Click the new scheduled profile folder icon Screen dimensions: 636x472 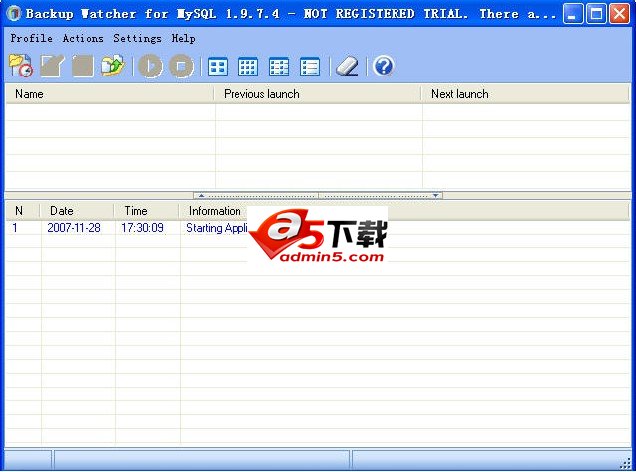coord(21,66)
